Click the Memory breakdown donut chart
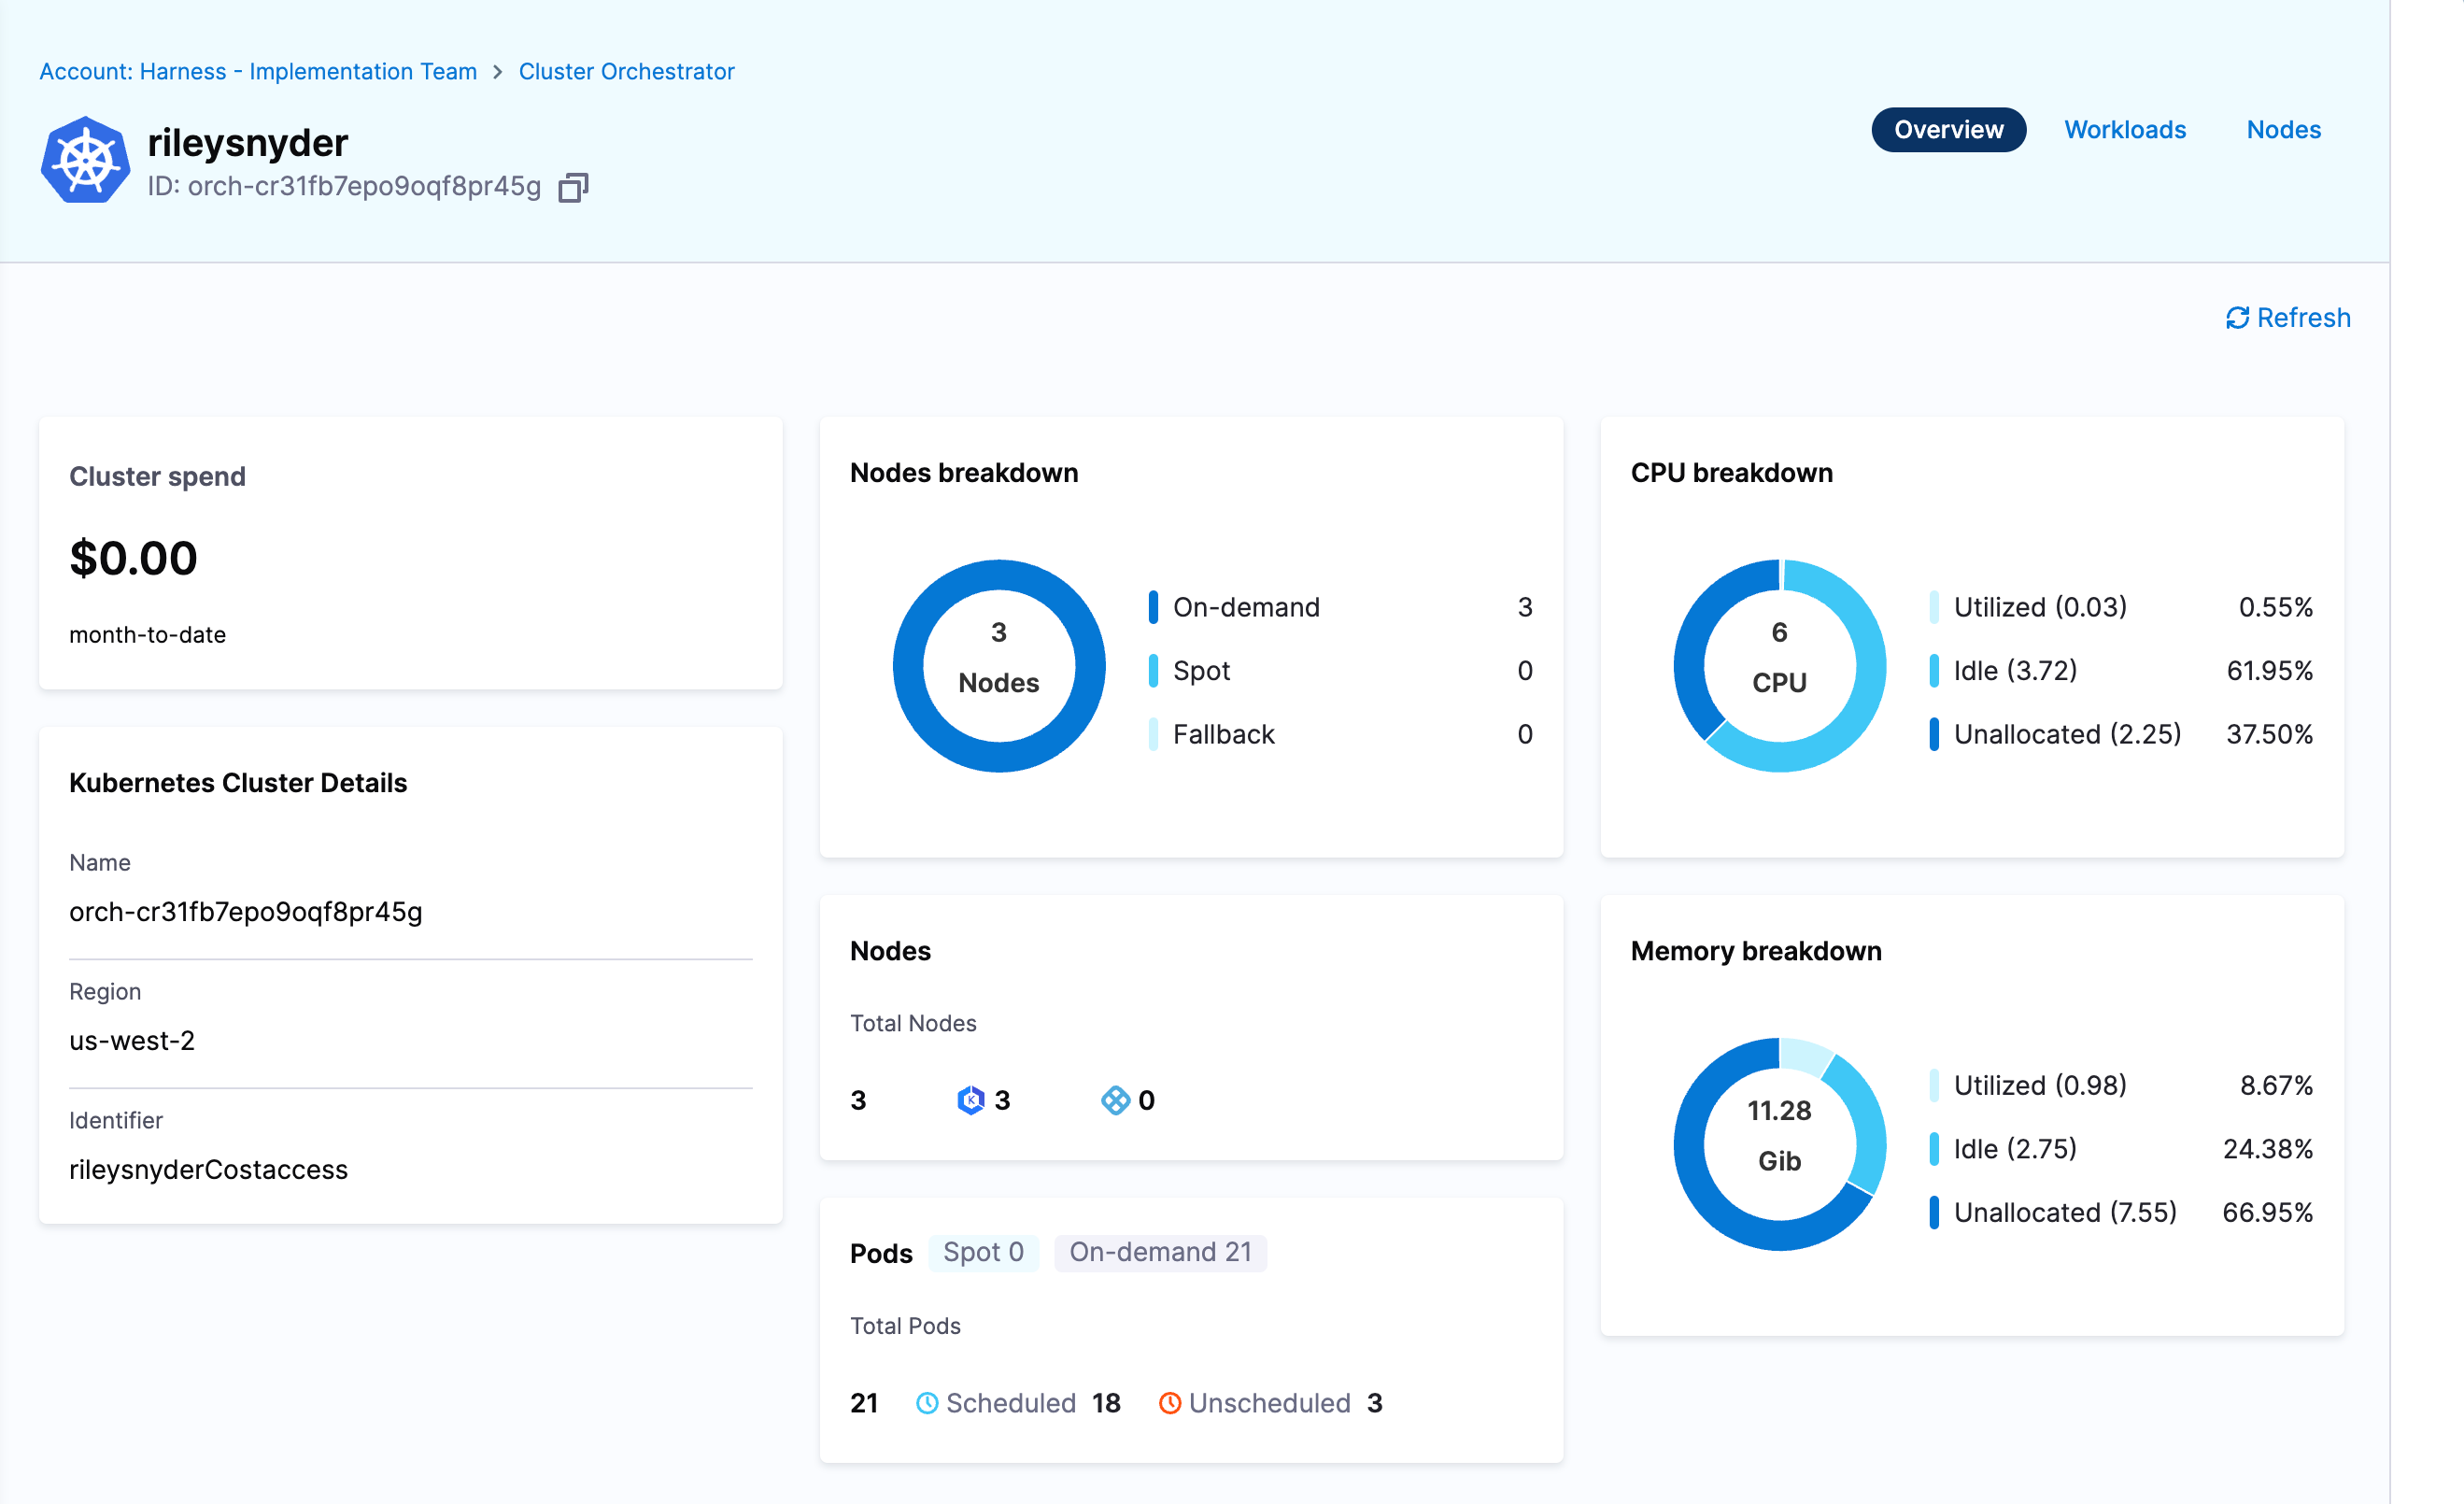This screenshot has height=1504, width=2464. click(1779, 1144)
